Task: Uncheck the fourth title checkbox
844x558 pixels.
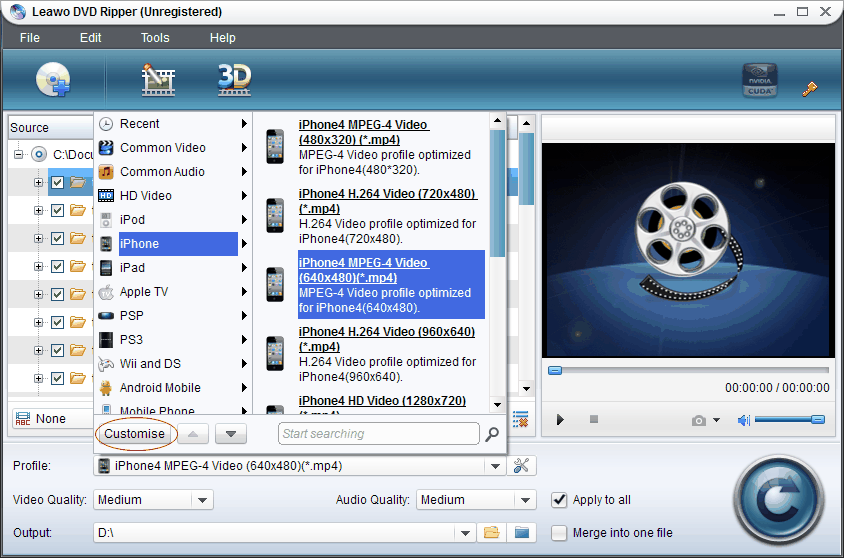Action: click(x=58, y=266)
